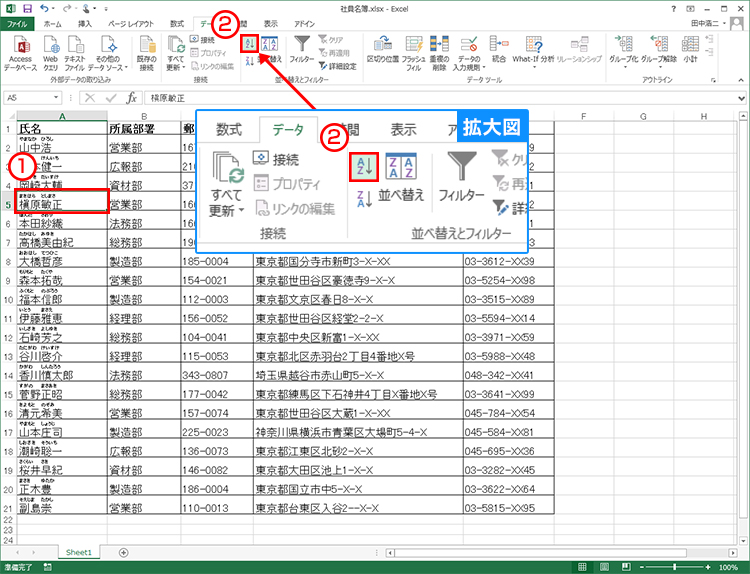Switch to the ページレイアウト ribbon tab
This screenshot has width=750, height=574.
130,21
